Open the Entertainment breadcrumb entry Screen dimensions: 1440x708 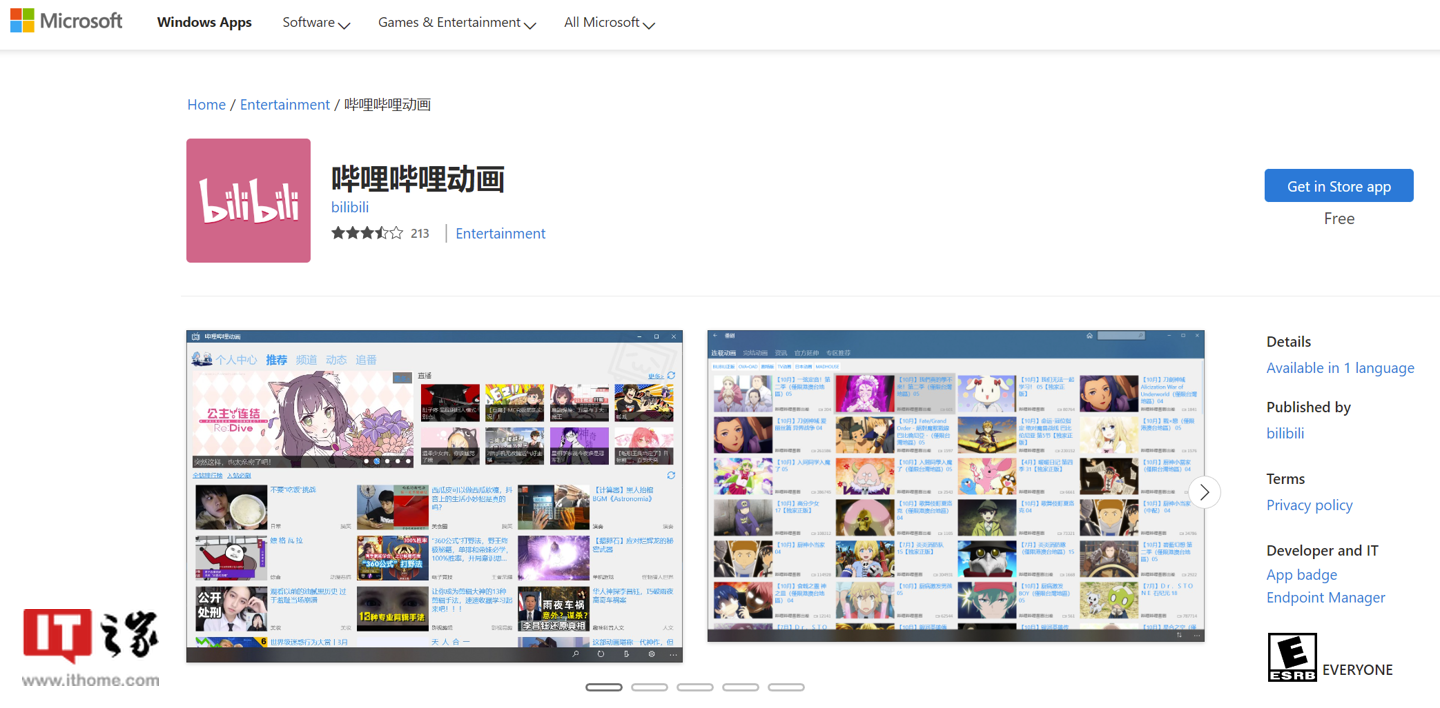[x=285, y=104]
